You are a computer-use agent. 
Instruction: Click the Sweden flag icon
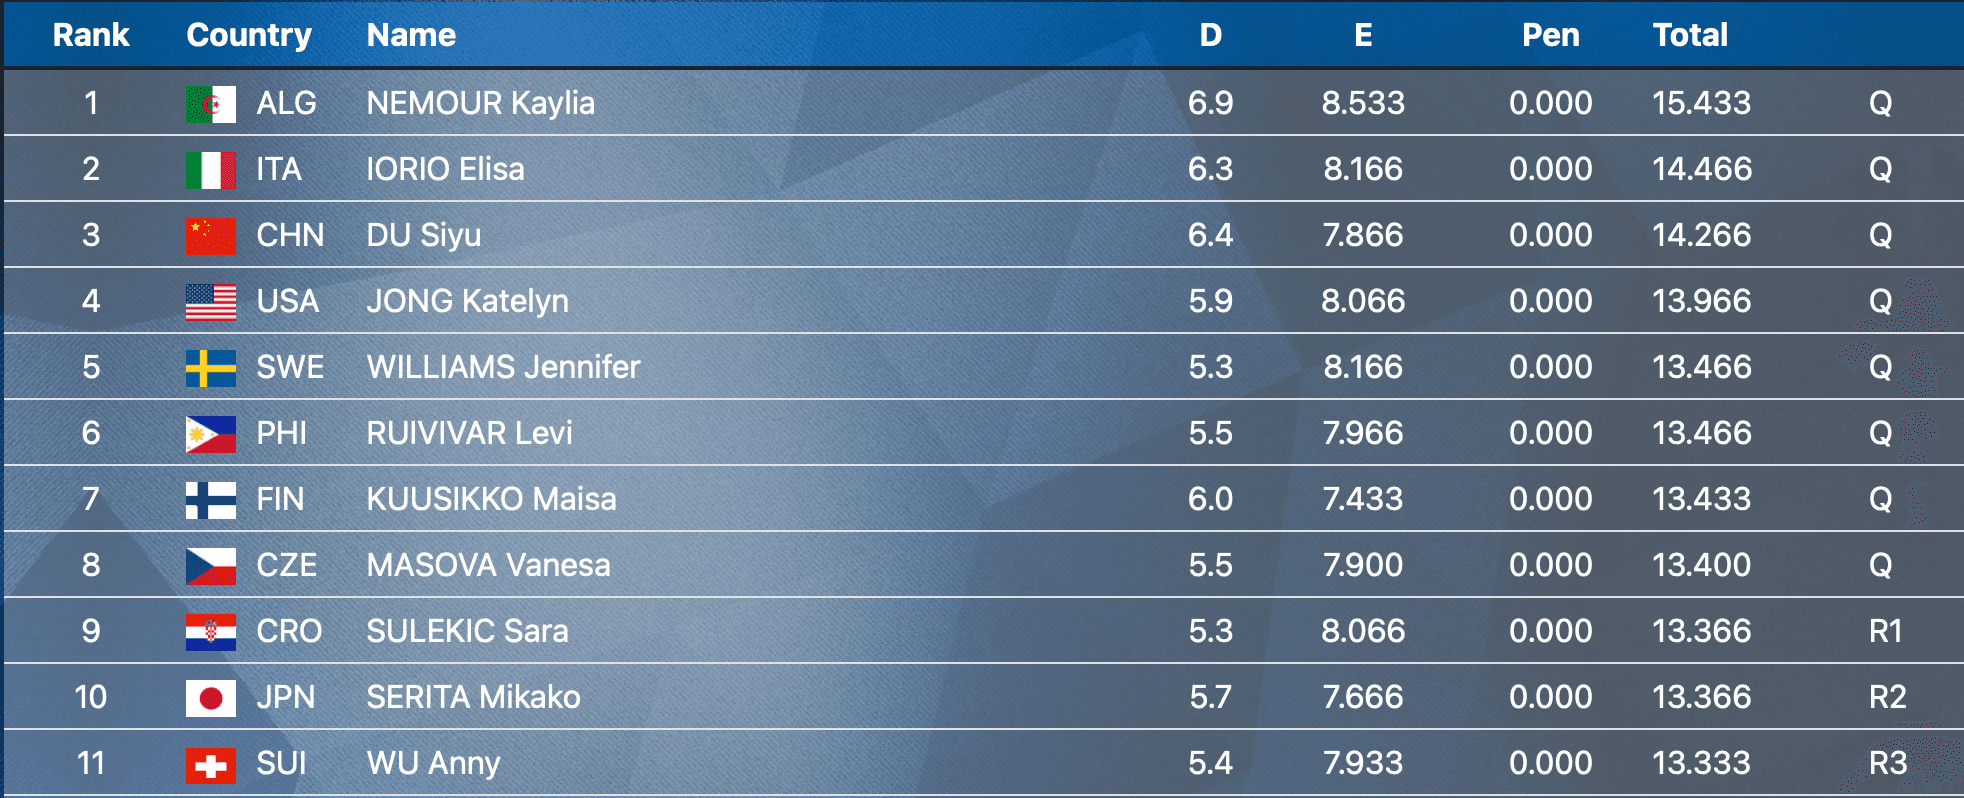click(x=211, y=368)
